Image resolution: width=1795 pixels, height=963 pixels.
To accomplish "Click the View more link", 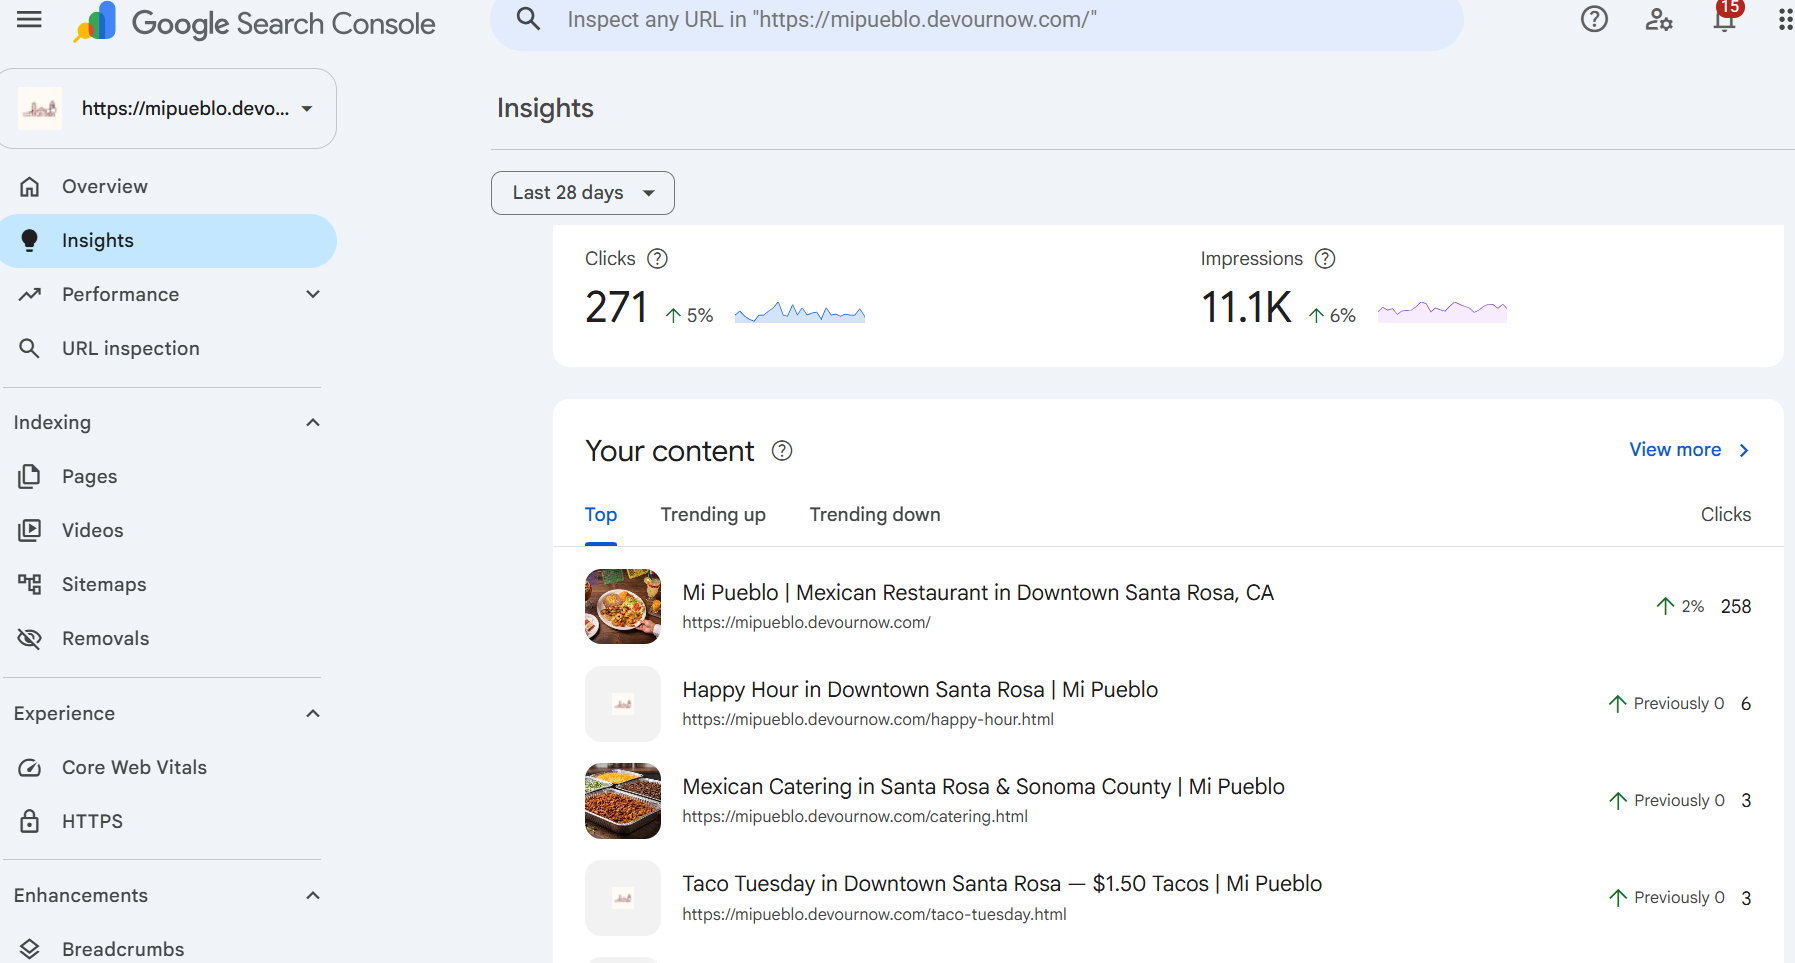I will click(1689, 450).
